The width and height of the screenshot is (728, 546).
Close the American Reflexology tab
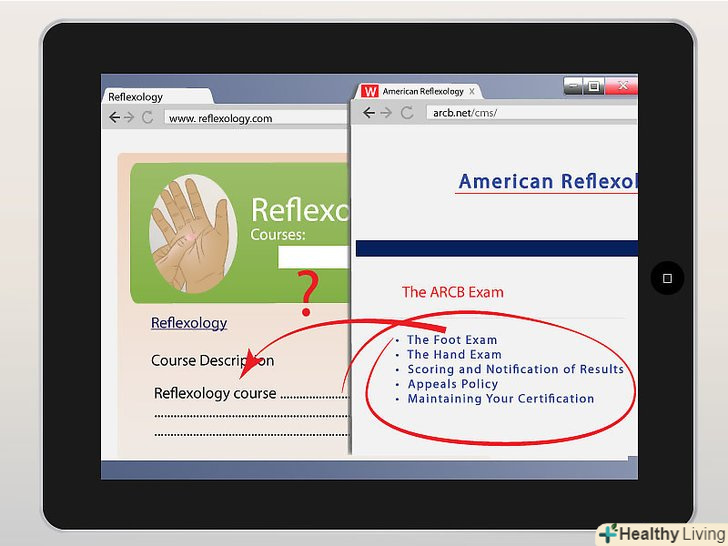(x=472, y=91)
